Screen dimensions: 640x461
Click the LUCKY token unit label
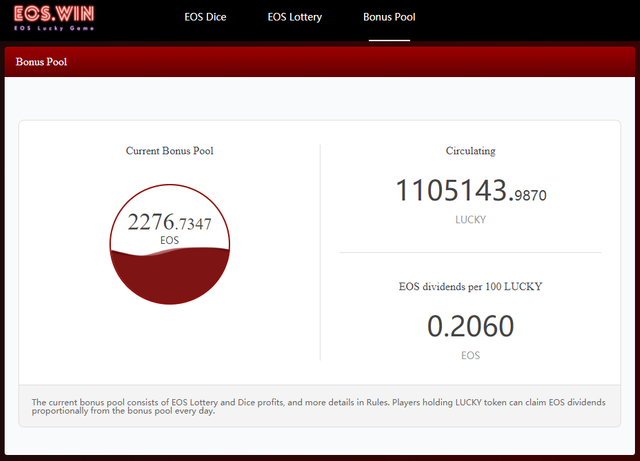click(471, 220)
